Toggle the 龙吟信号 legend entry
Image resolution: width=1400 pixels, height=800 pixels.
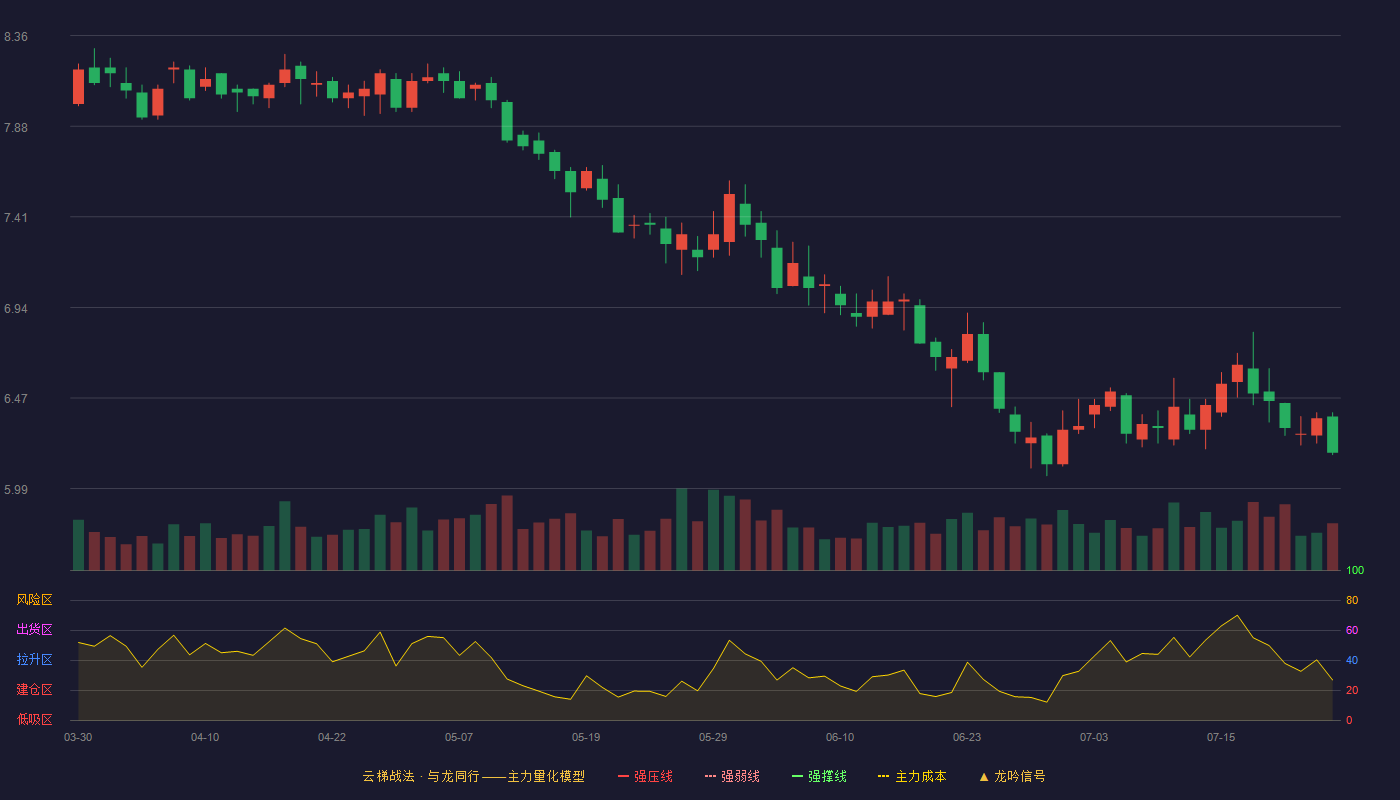[1011, 776]
